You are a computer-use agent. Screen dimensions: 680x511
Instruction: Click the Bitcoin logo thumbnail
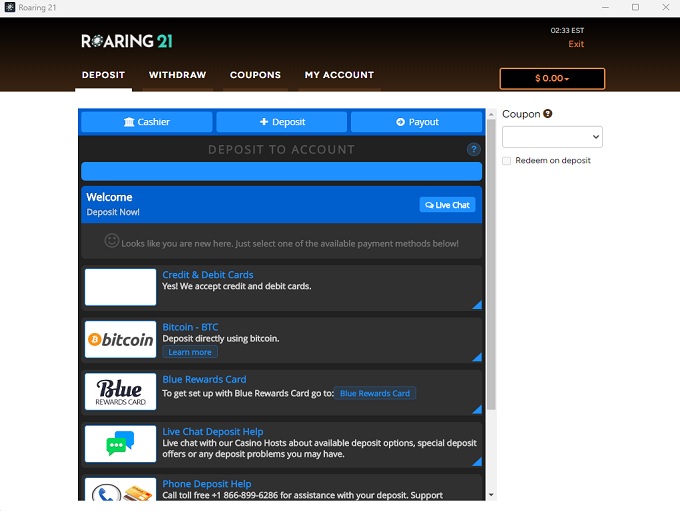click(x=121, y=340)
